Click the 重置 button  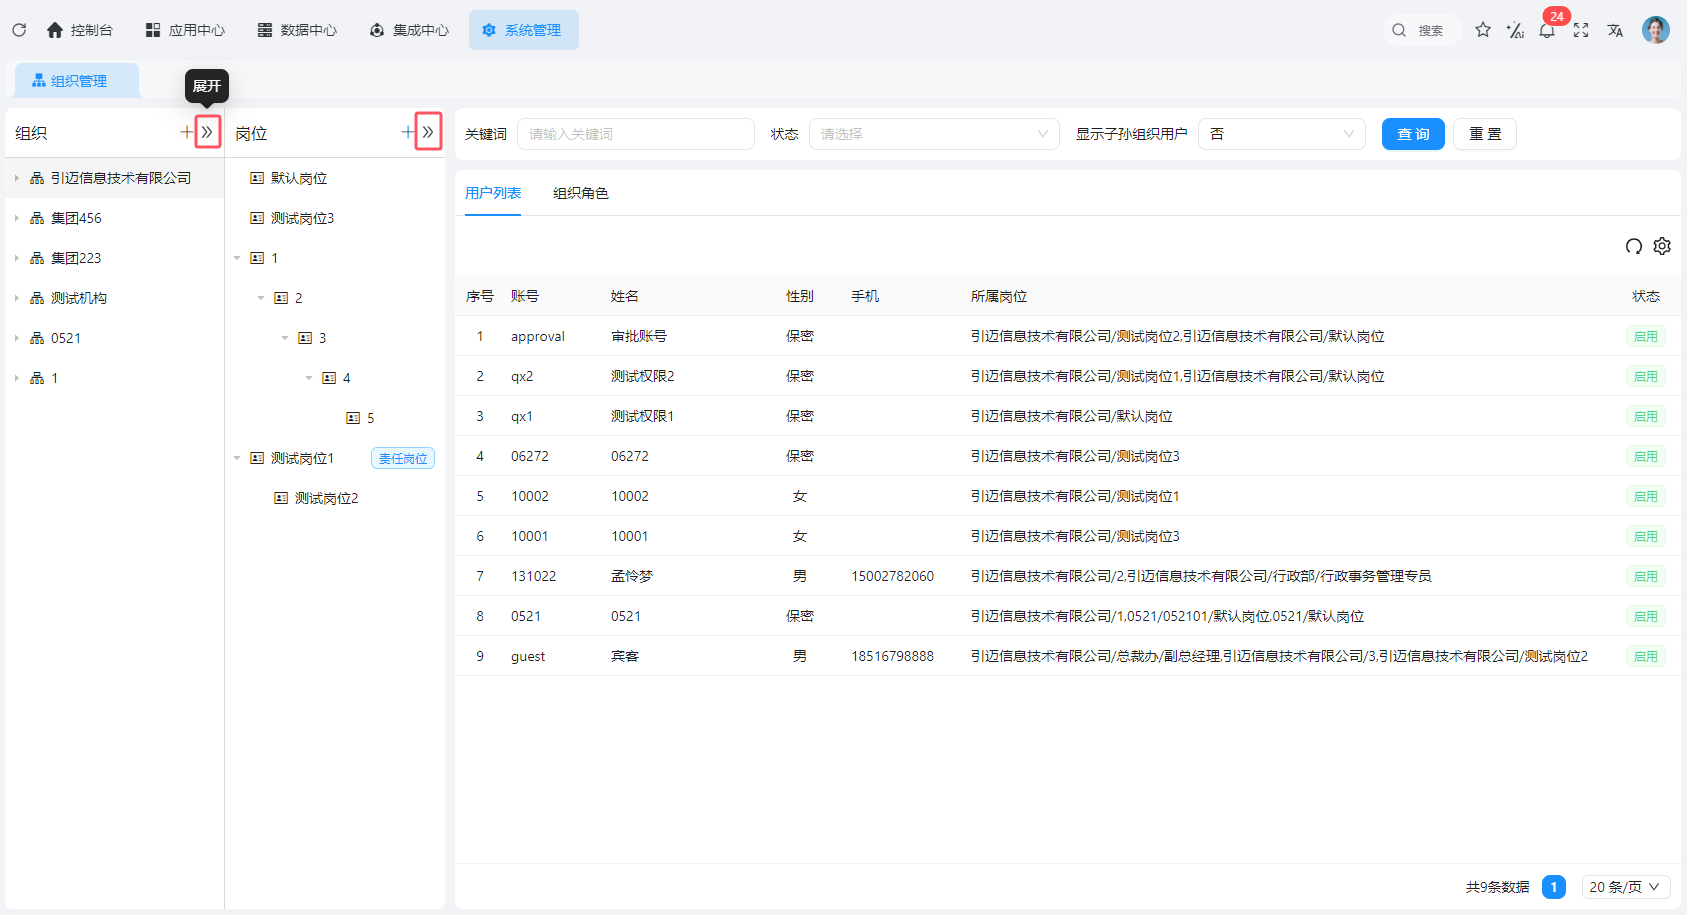click(1485, 134)
